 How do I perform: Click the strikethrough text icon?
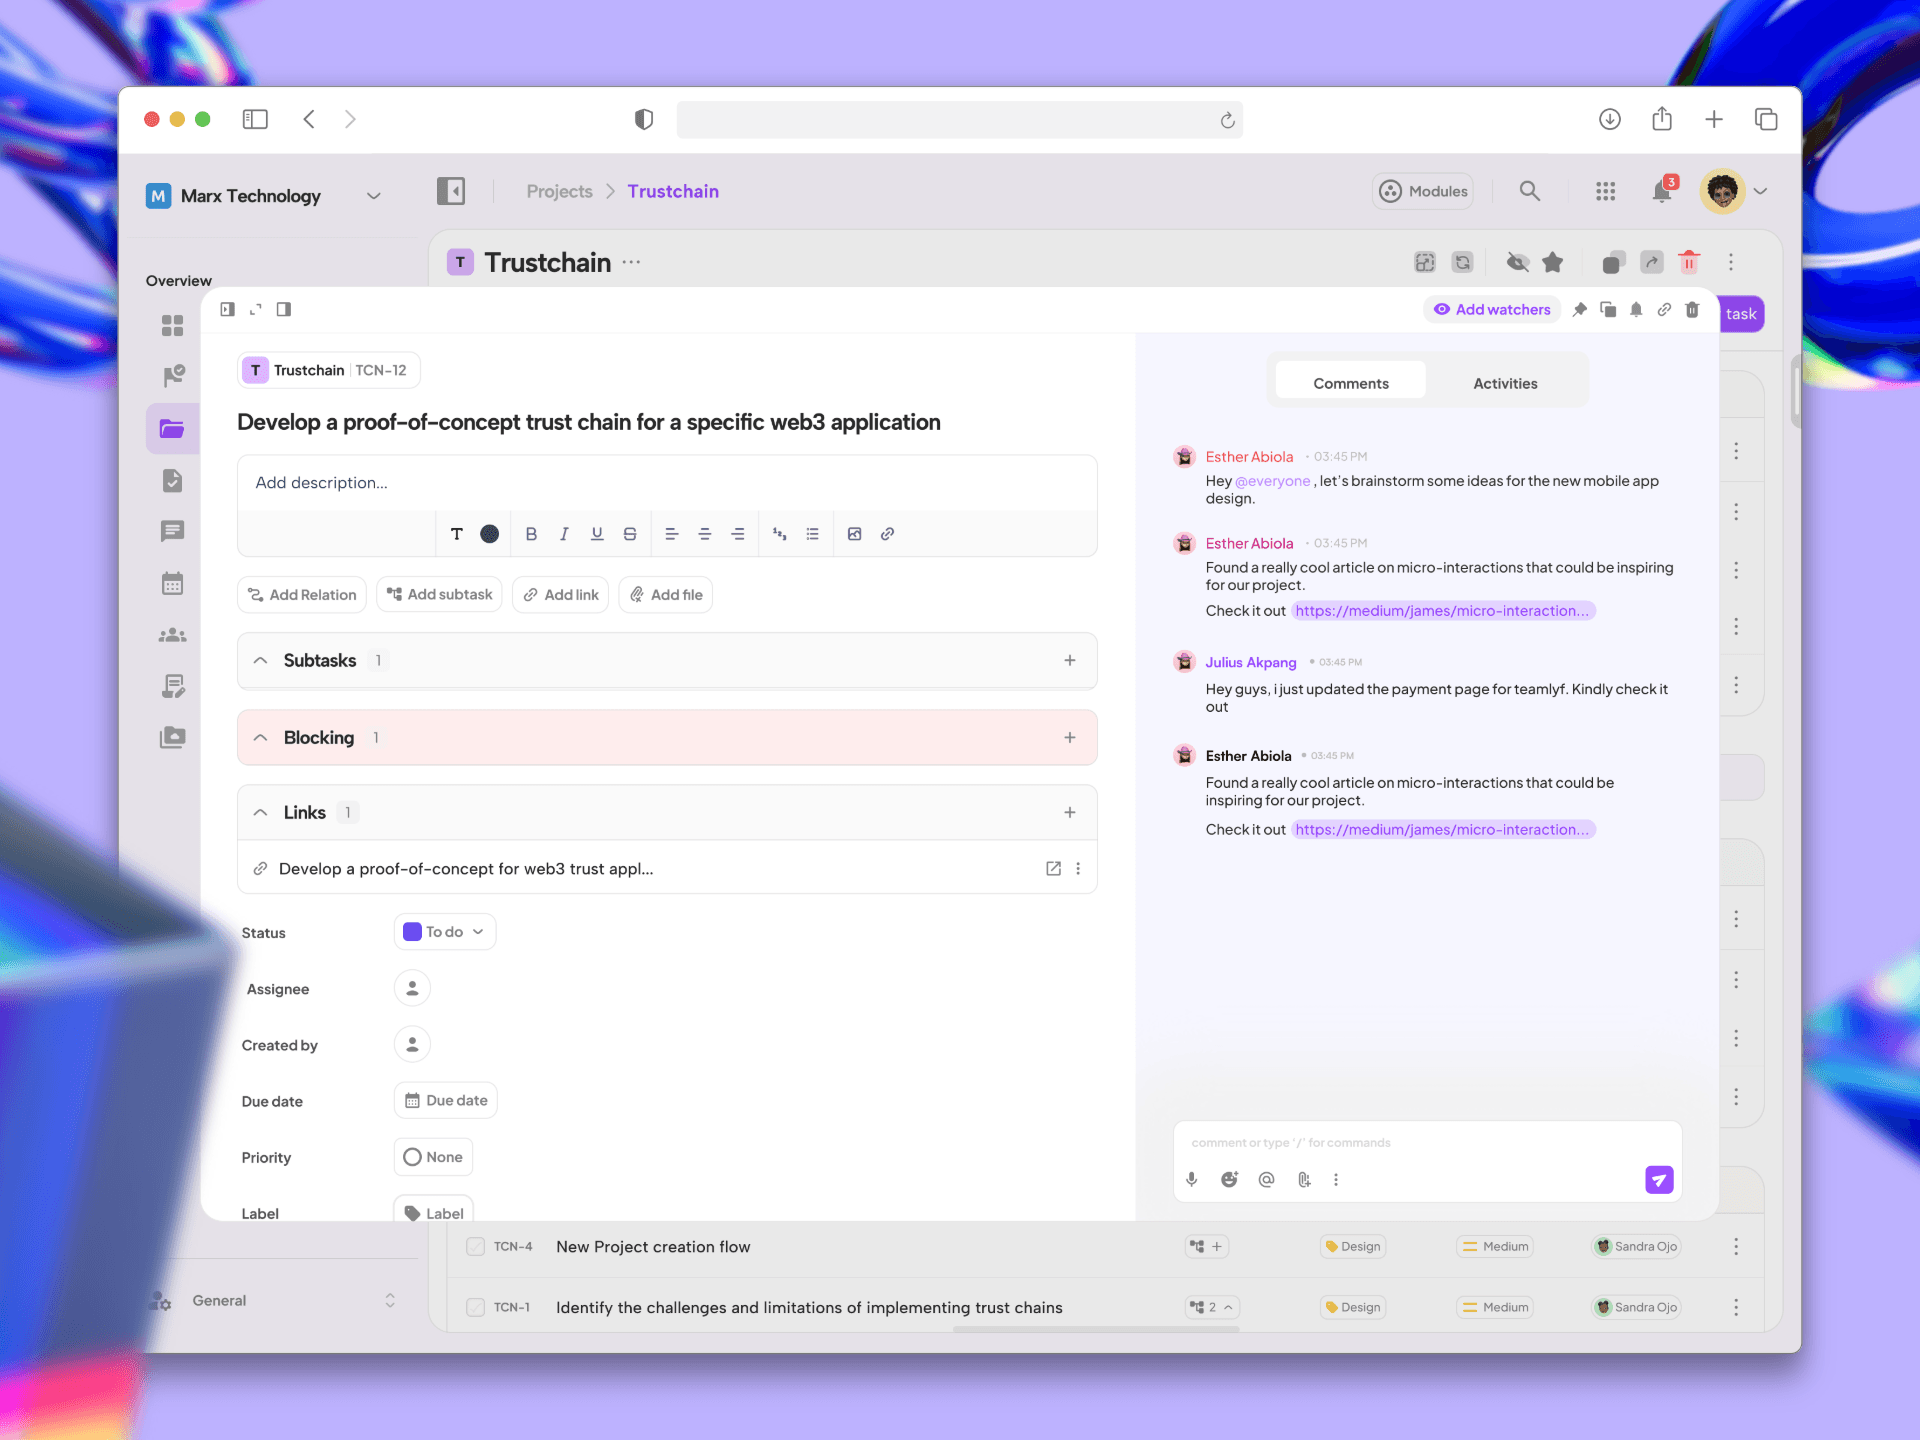pos(630,534)
